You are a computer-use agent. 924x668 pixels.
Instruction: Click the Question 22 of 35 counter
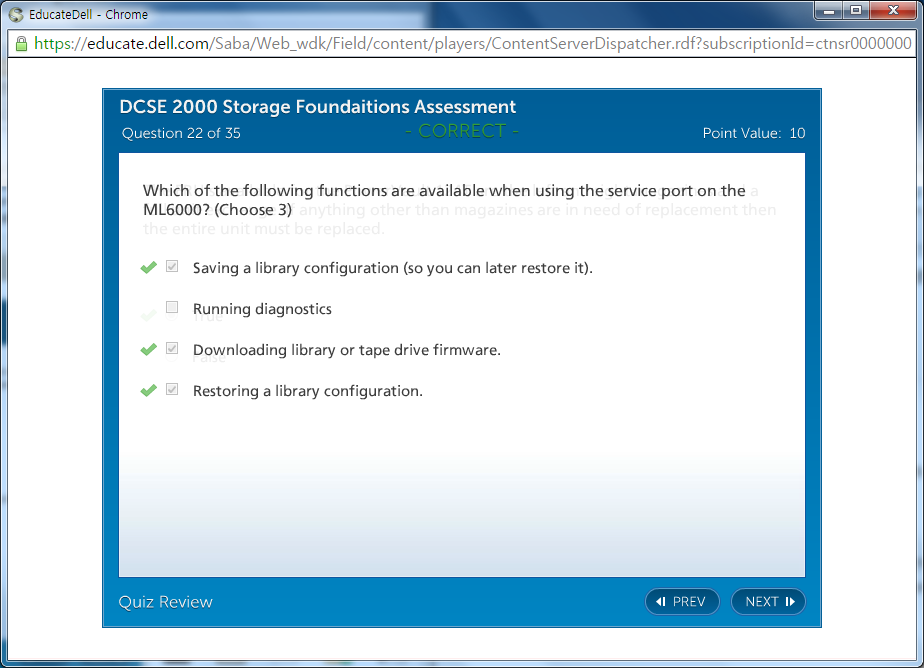point(181,133)
